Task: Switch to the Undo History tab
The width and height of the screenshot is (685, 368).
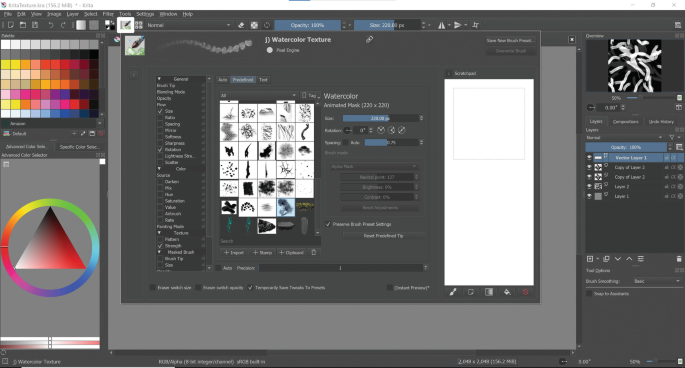Action: 661,122
